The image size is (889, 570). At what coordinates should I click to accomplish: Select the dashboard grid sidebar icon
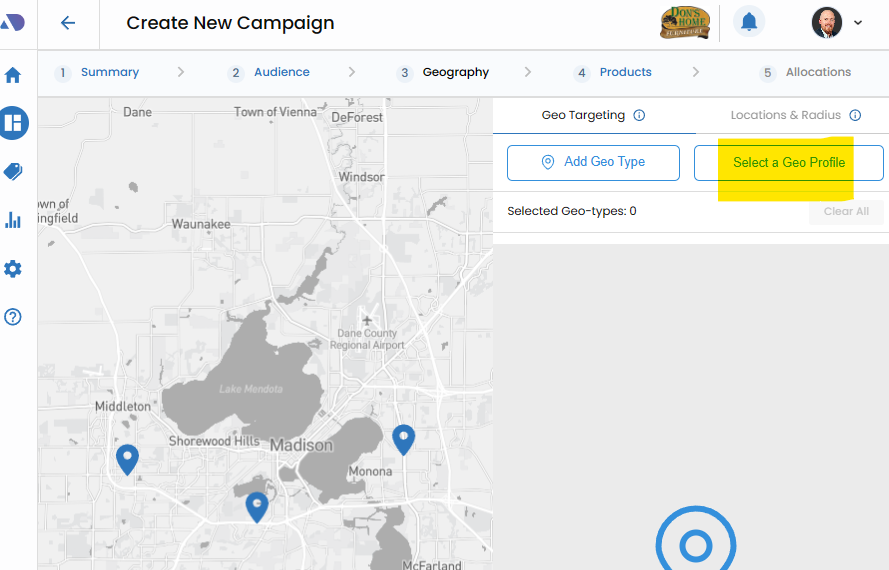(x=14, y=123)
